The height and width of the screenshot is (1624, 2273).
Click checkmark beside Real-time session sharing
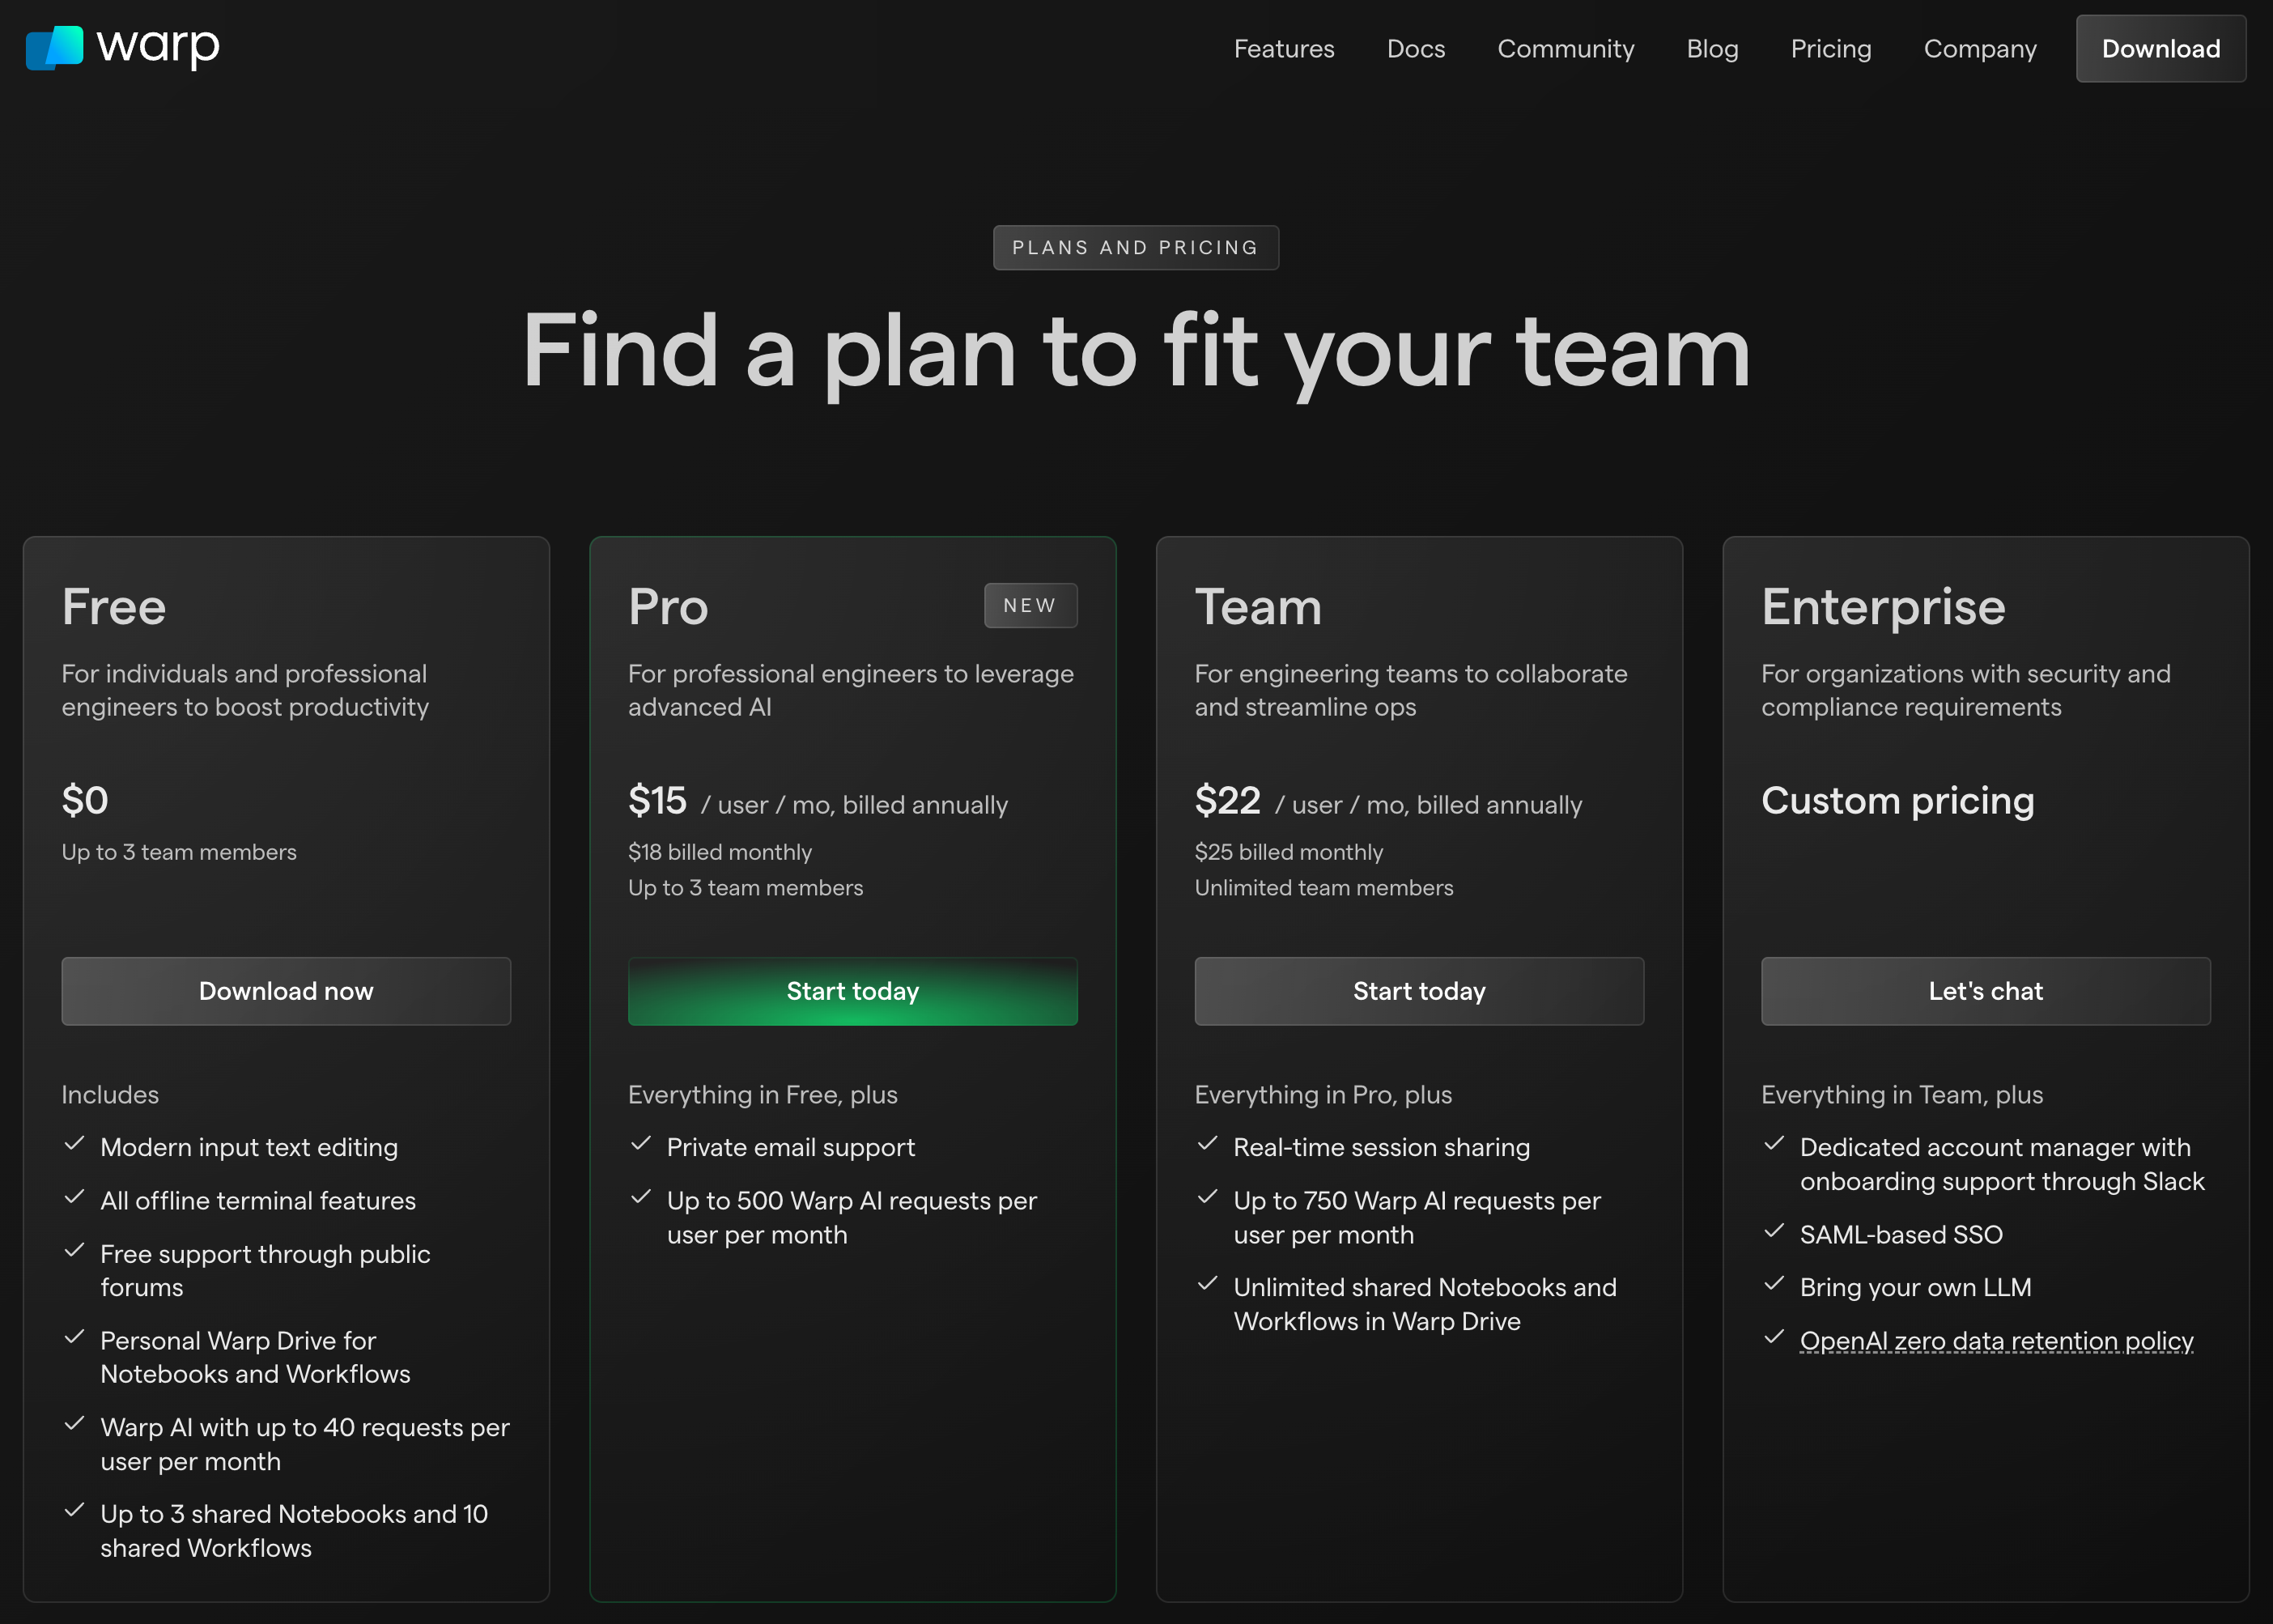tap(1207, 1144)
